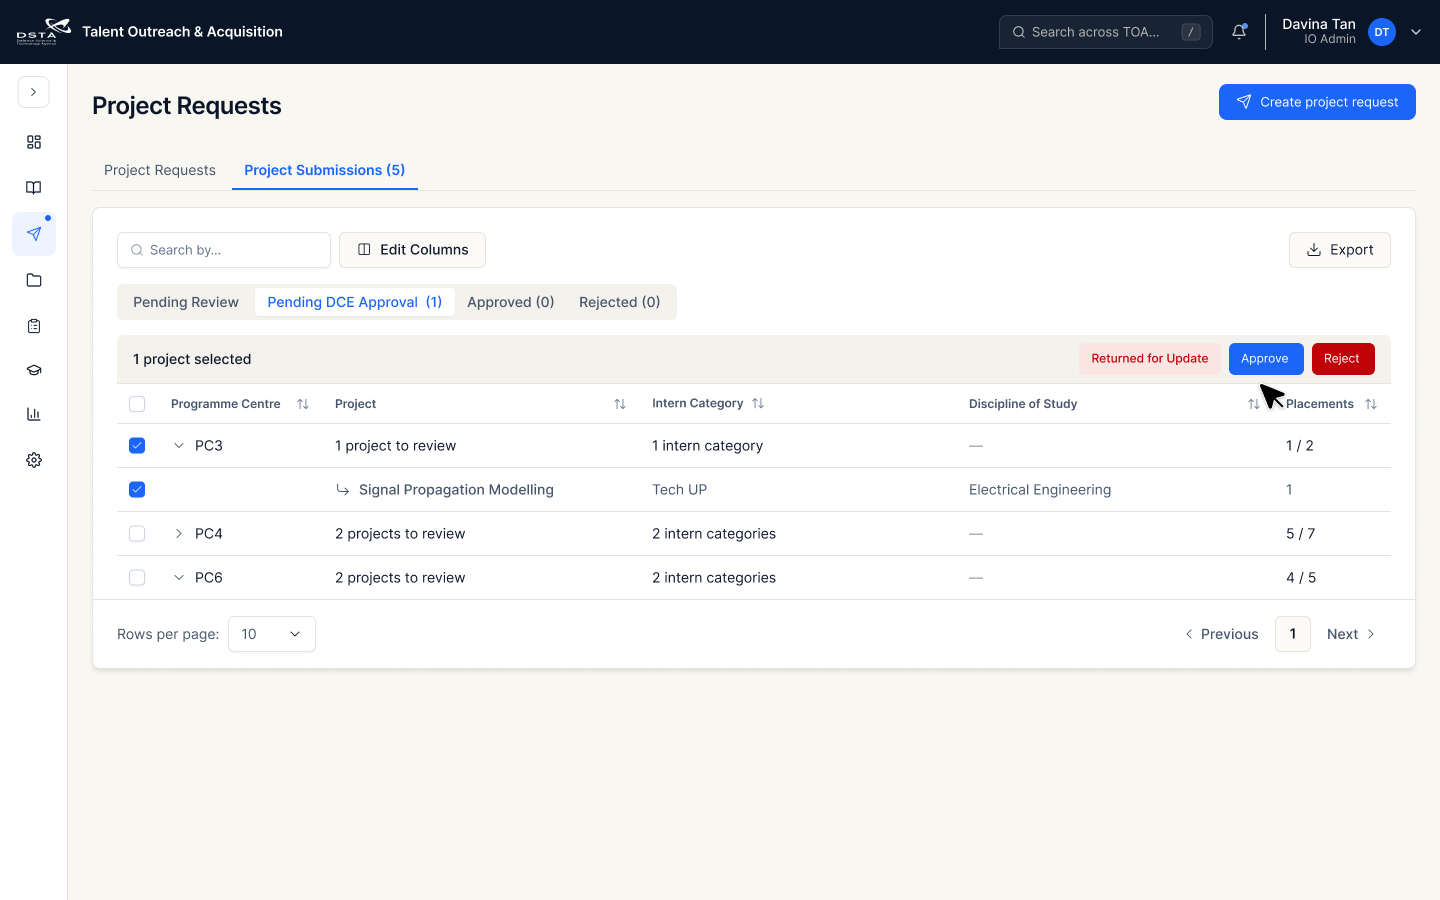
Task: Open the graduation cap icon in the sidebar
Action: [34, 370]
